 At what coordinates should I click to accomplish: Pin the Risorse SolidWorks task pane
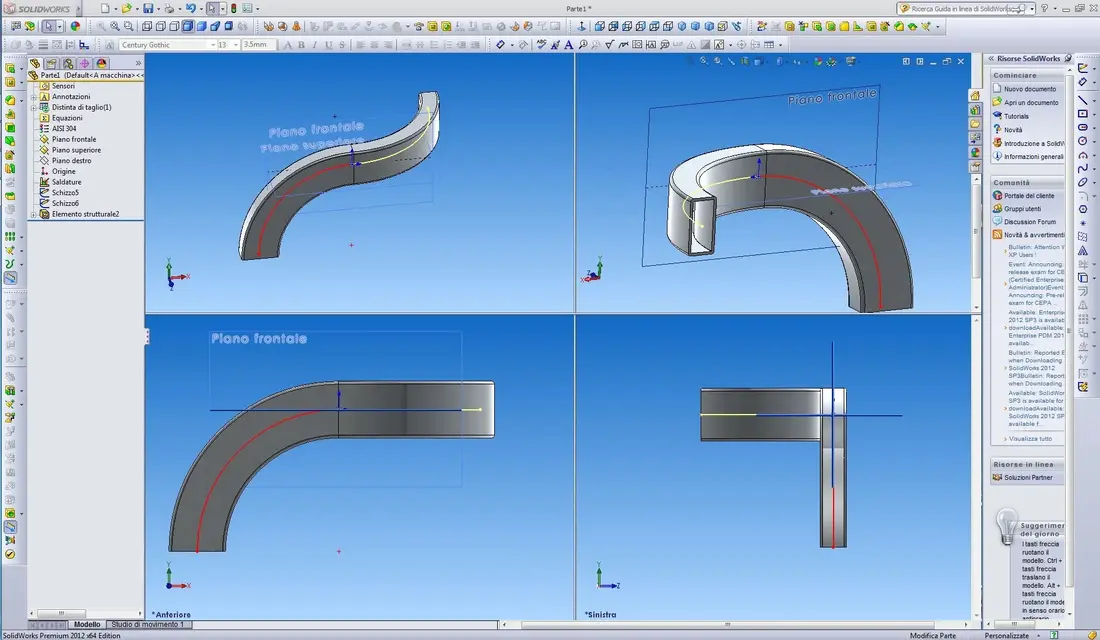tap(1068, 58)
